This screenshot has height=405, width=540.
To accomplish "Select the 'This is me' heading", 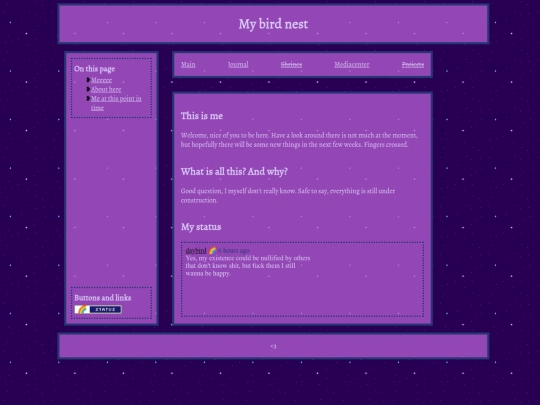I will (x=202, y=116).
